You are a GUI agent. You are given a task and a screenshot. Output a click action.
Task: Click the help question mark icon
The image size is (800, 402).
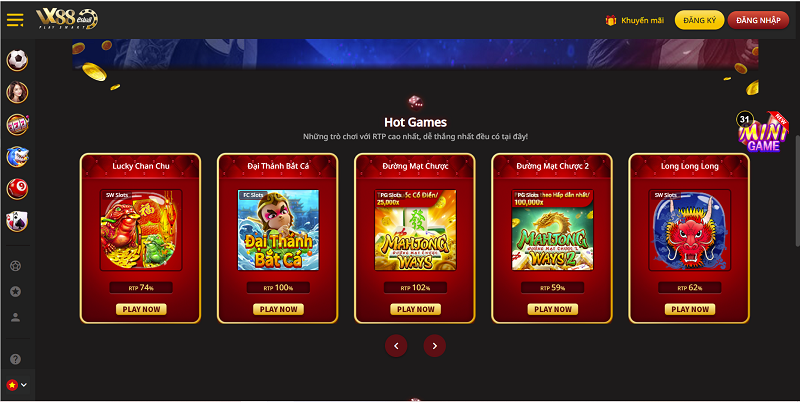[x=16, y=359]
